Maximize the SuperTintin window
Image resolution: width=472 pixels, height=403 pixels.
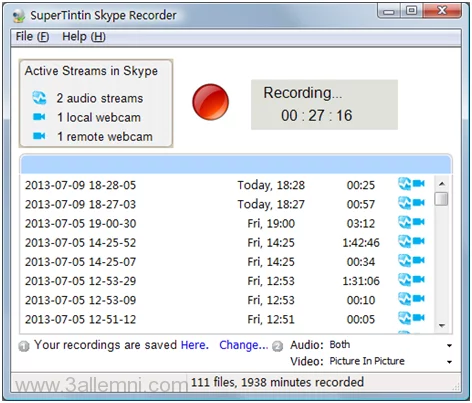[411, 11]
